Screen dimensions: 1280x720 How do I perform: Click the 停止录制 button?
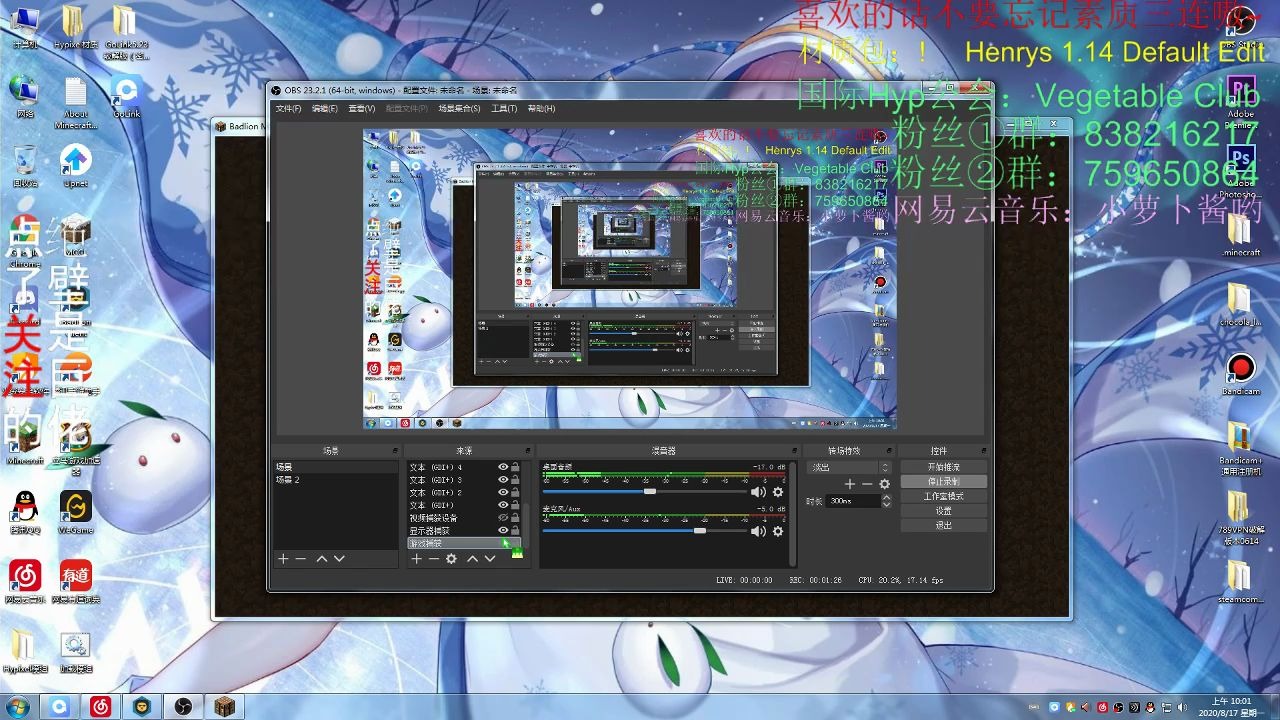pyautogui.click(x=943, y=481)
